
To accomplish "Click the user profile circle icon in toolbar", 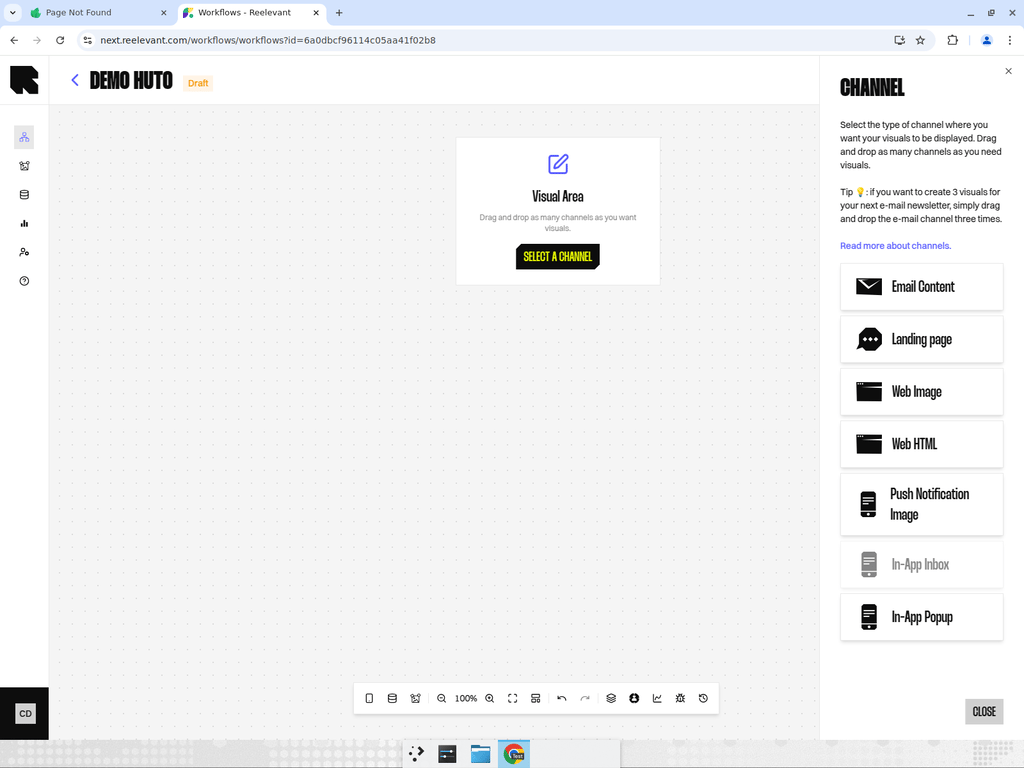I will pos(634,698).
